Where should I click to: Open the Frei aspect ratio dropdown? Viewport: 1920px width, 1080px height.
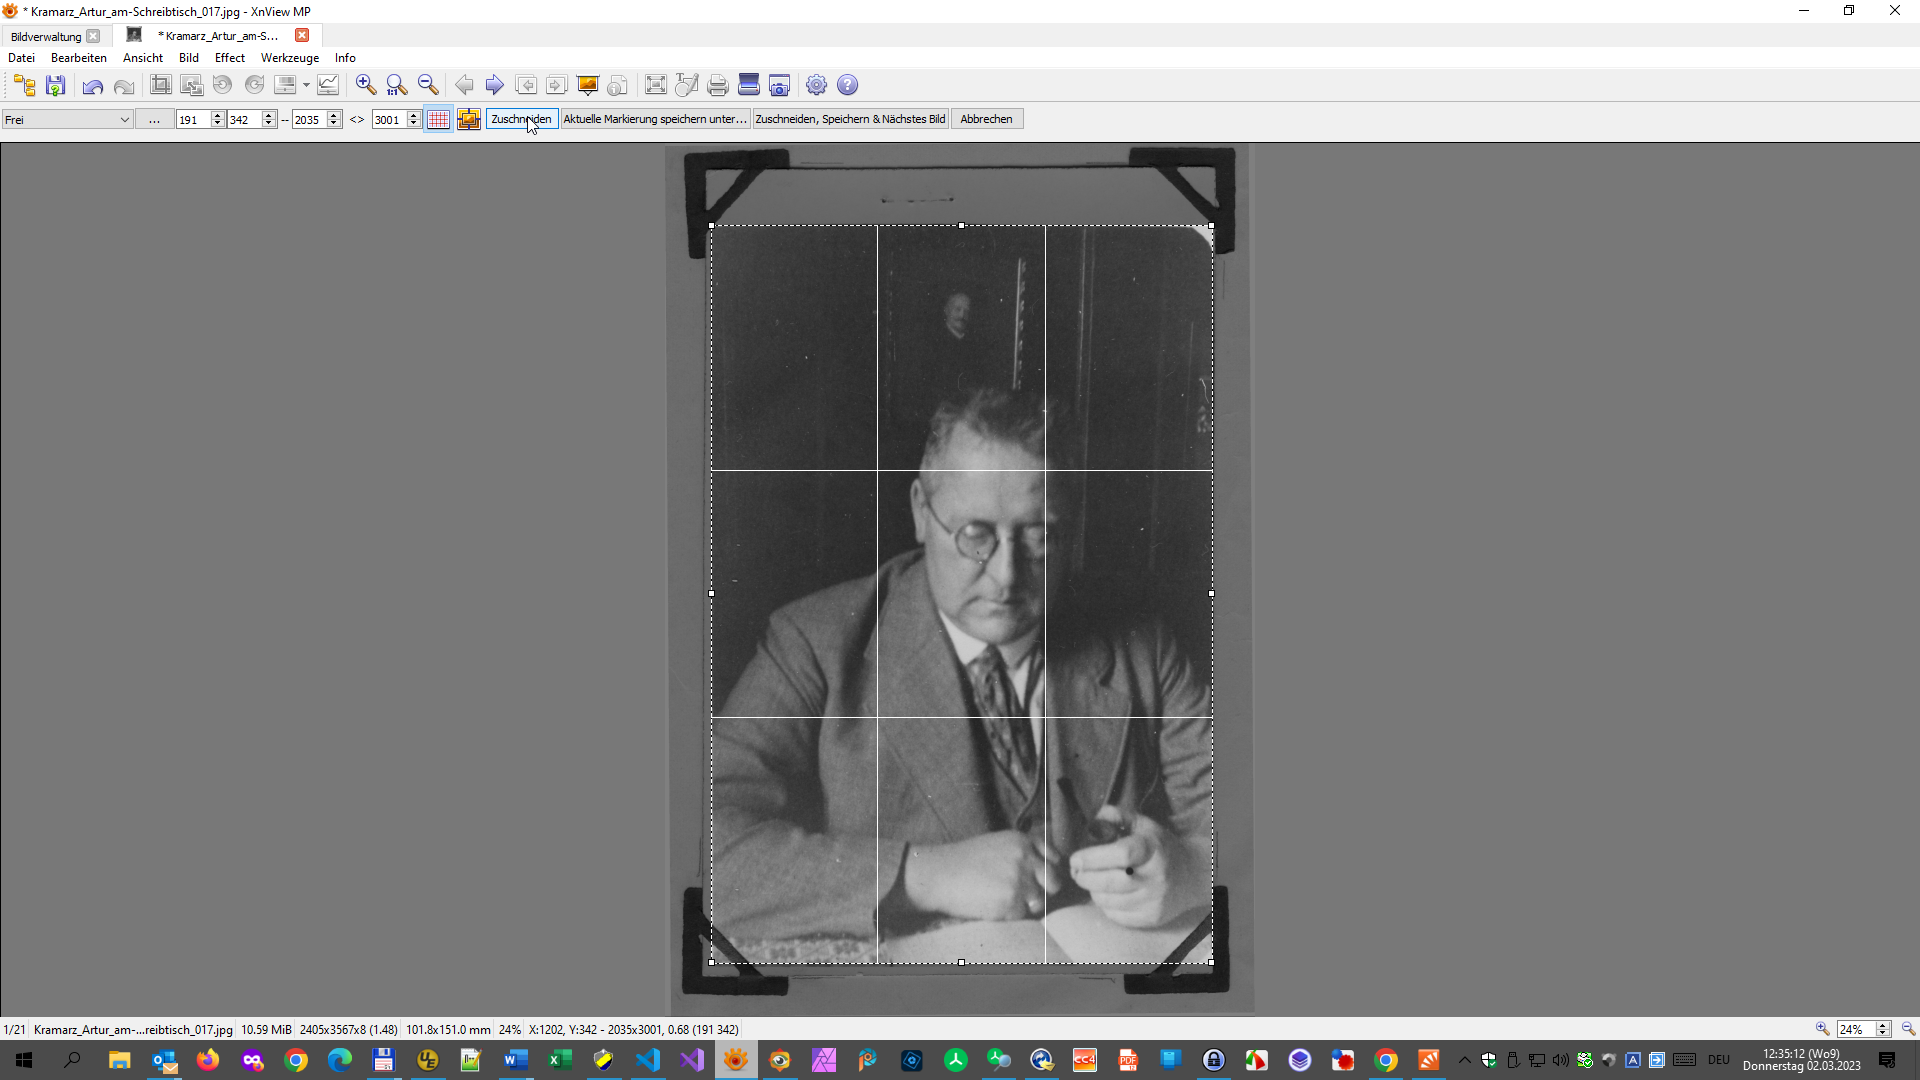coord(67,119)
